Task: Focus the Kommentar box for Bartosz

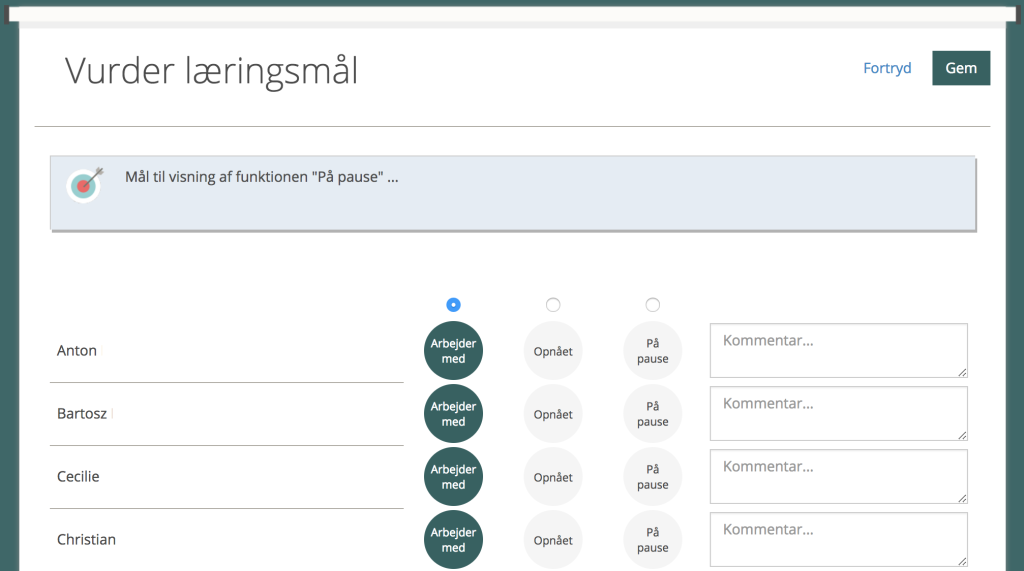Action: click(x=838, y=413)
